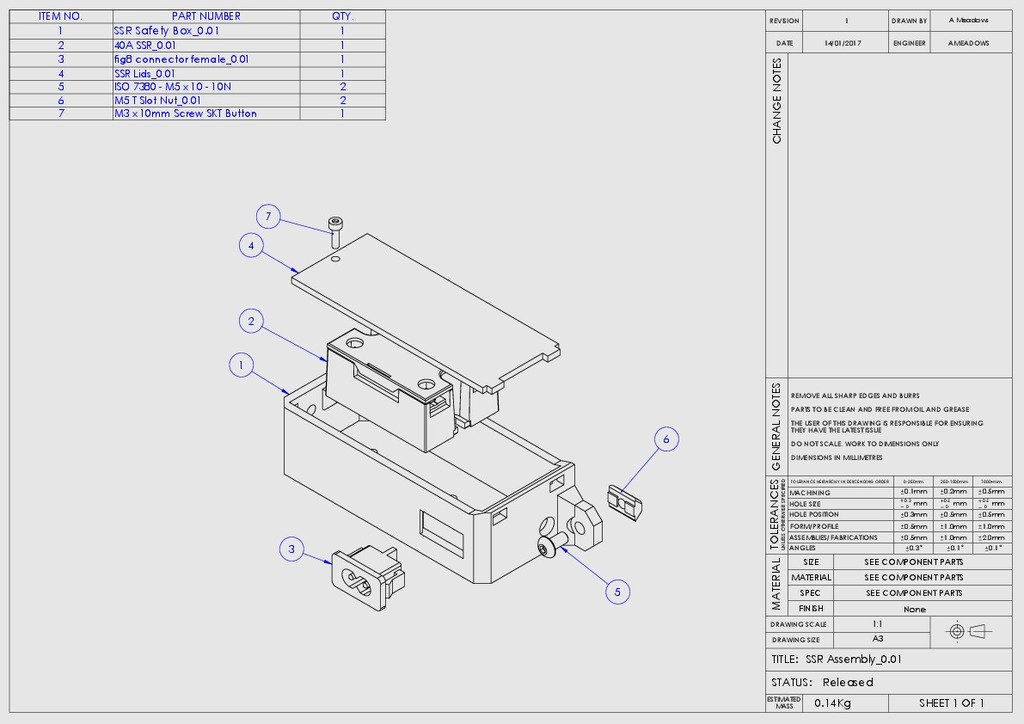This screenshot has height=724, width=1024.
Task: Click balloon 5 below the M5 bolt
Action: [x=616, y=592]
